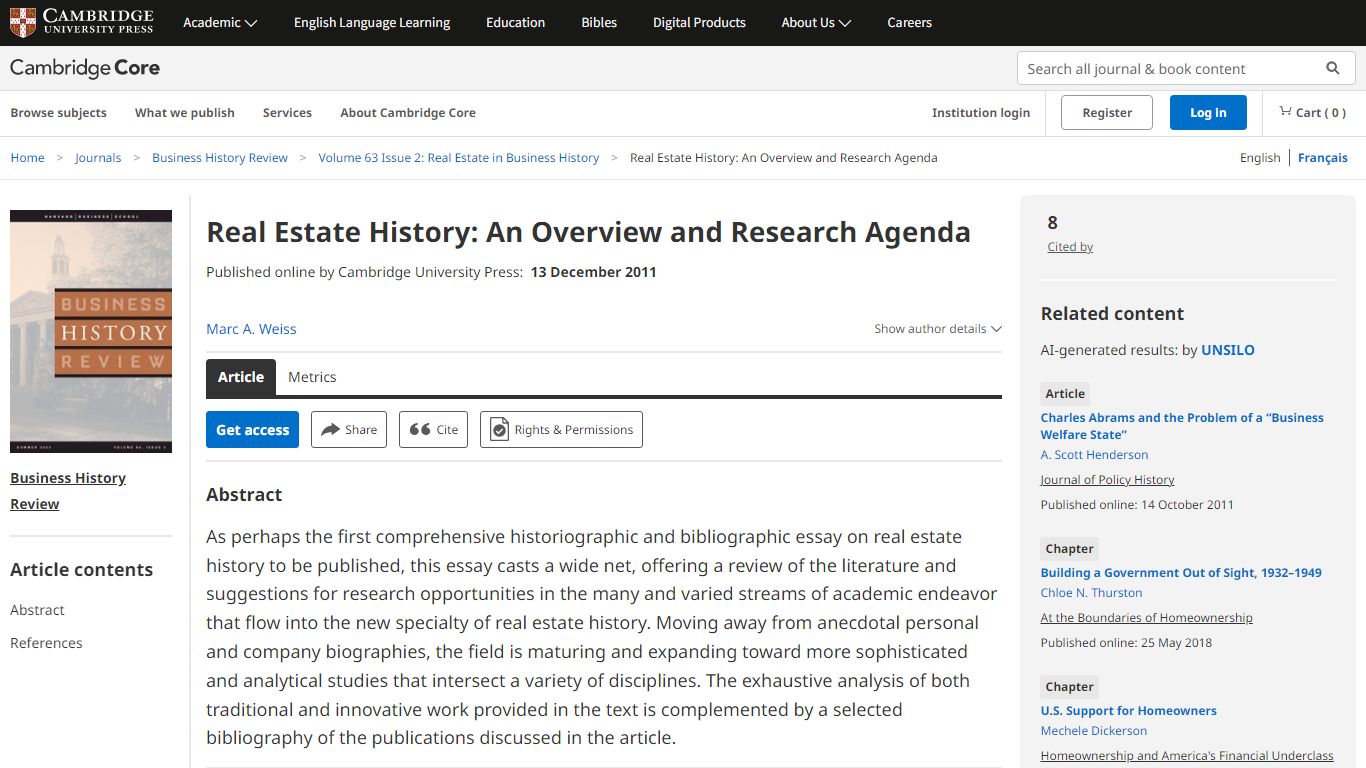Image resolution: width=1366 pixels, height=768 pixels.
Task: Click Institution login link
Action: pyautogui.click(x=981, y=113)
